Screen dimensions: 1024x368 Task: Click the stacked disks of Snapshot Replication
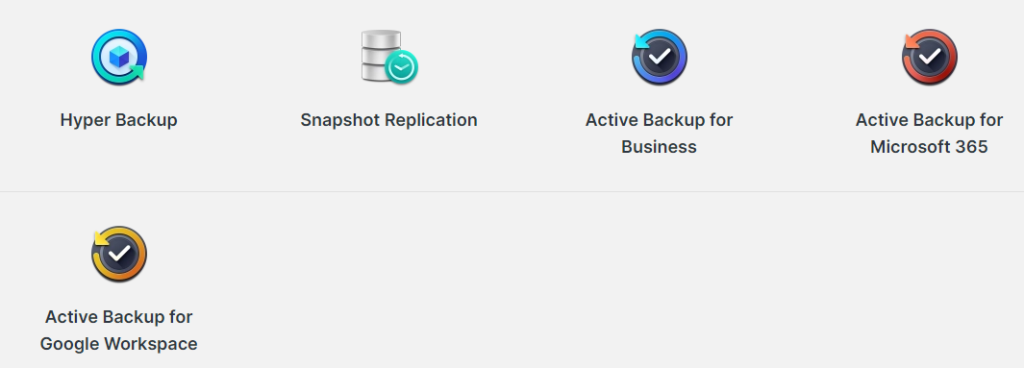coord(379,56)
